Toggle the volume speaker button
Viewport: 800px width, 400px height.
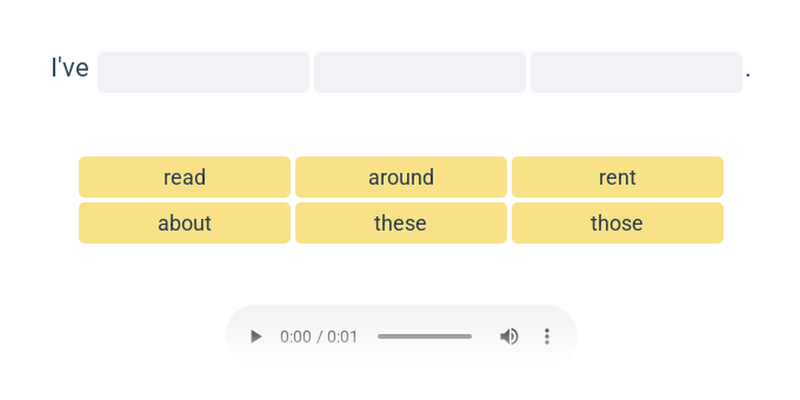(509, 337)
